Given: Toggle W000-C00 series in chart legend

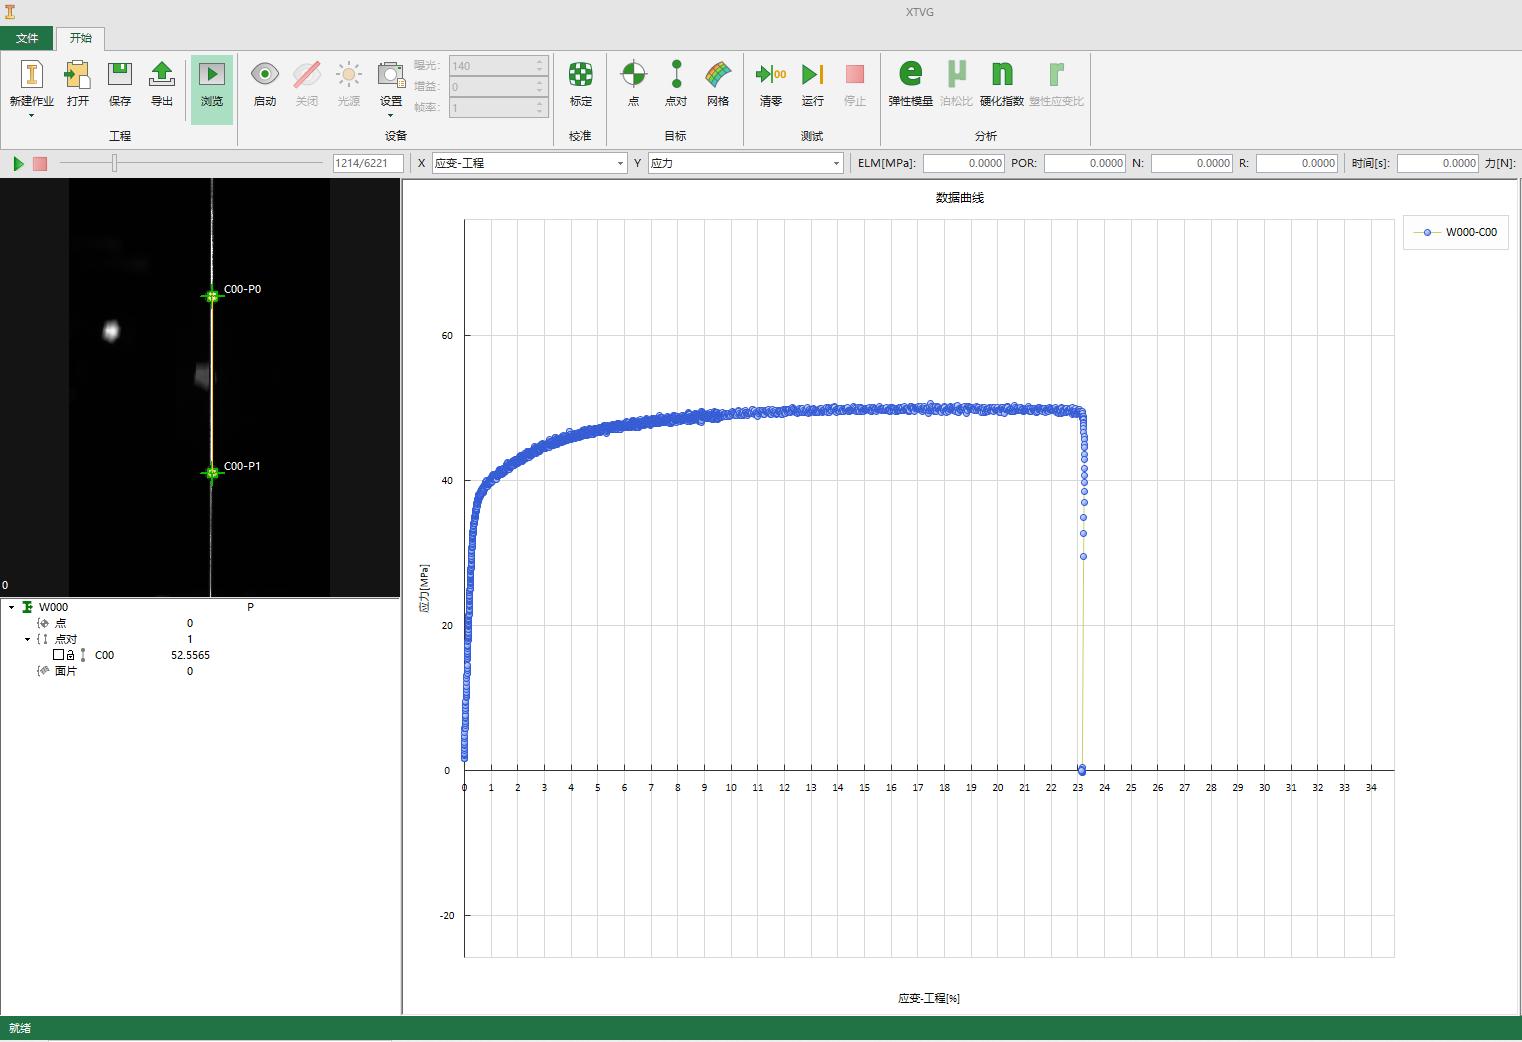Looking at the screenshot, I should point(1456,232).
